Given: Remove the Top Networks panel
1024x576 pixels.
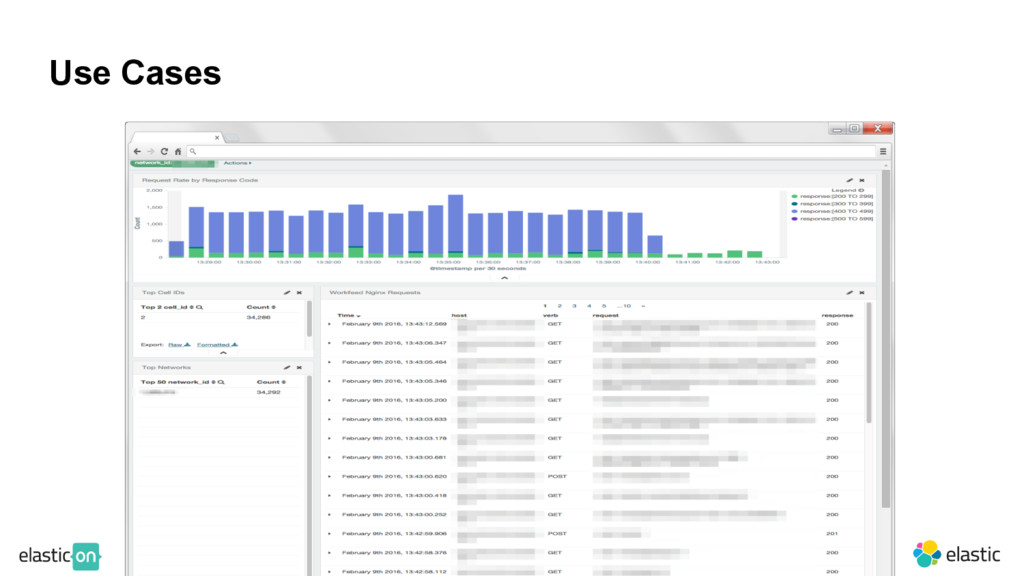Looking at the screenshot, I should tap(299, 368).
